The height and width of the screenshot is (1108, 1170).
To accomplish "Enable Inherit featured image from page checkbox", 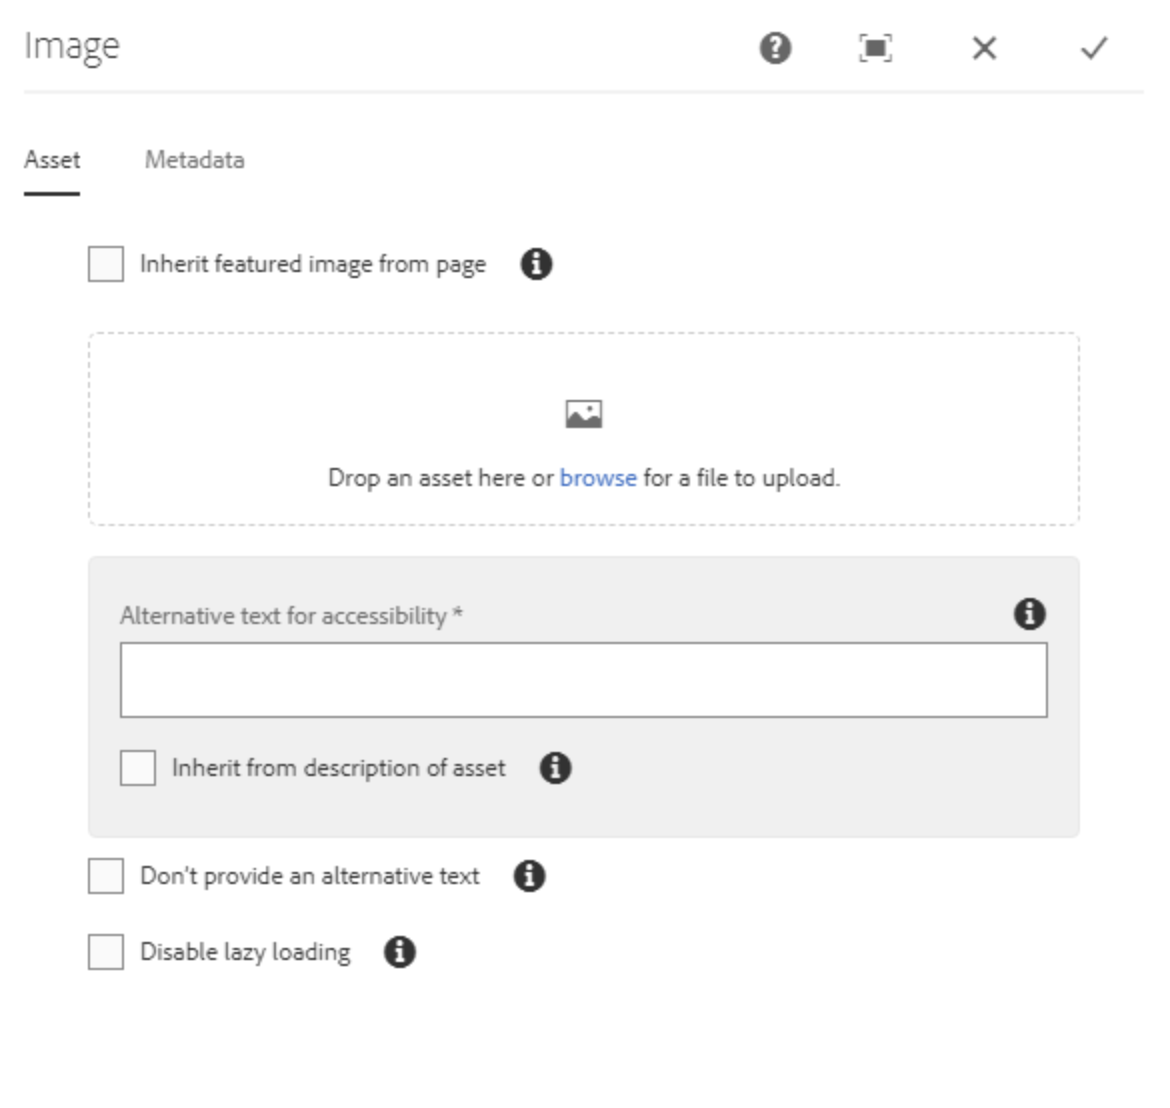I will coord(106,265).
